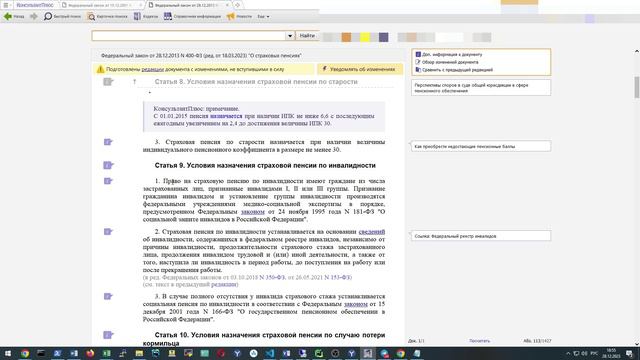Click bookmark icon beside Статья 8 heading
Screen dimensions: 640x360
point(108,82)
